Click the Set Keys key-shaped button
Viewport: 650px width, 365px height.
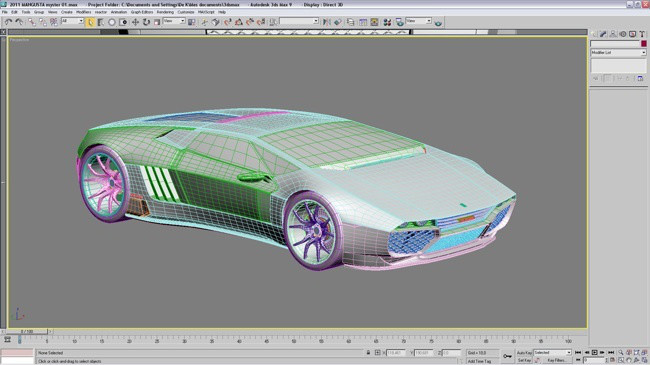tap(507, 356)
